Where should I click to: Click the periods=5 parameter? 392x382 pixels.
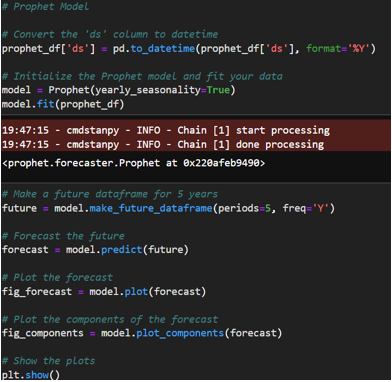click(x=247, y=209)
